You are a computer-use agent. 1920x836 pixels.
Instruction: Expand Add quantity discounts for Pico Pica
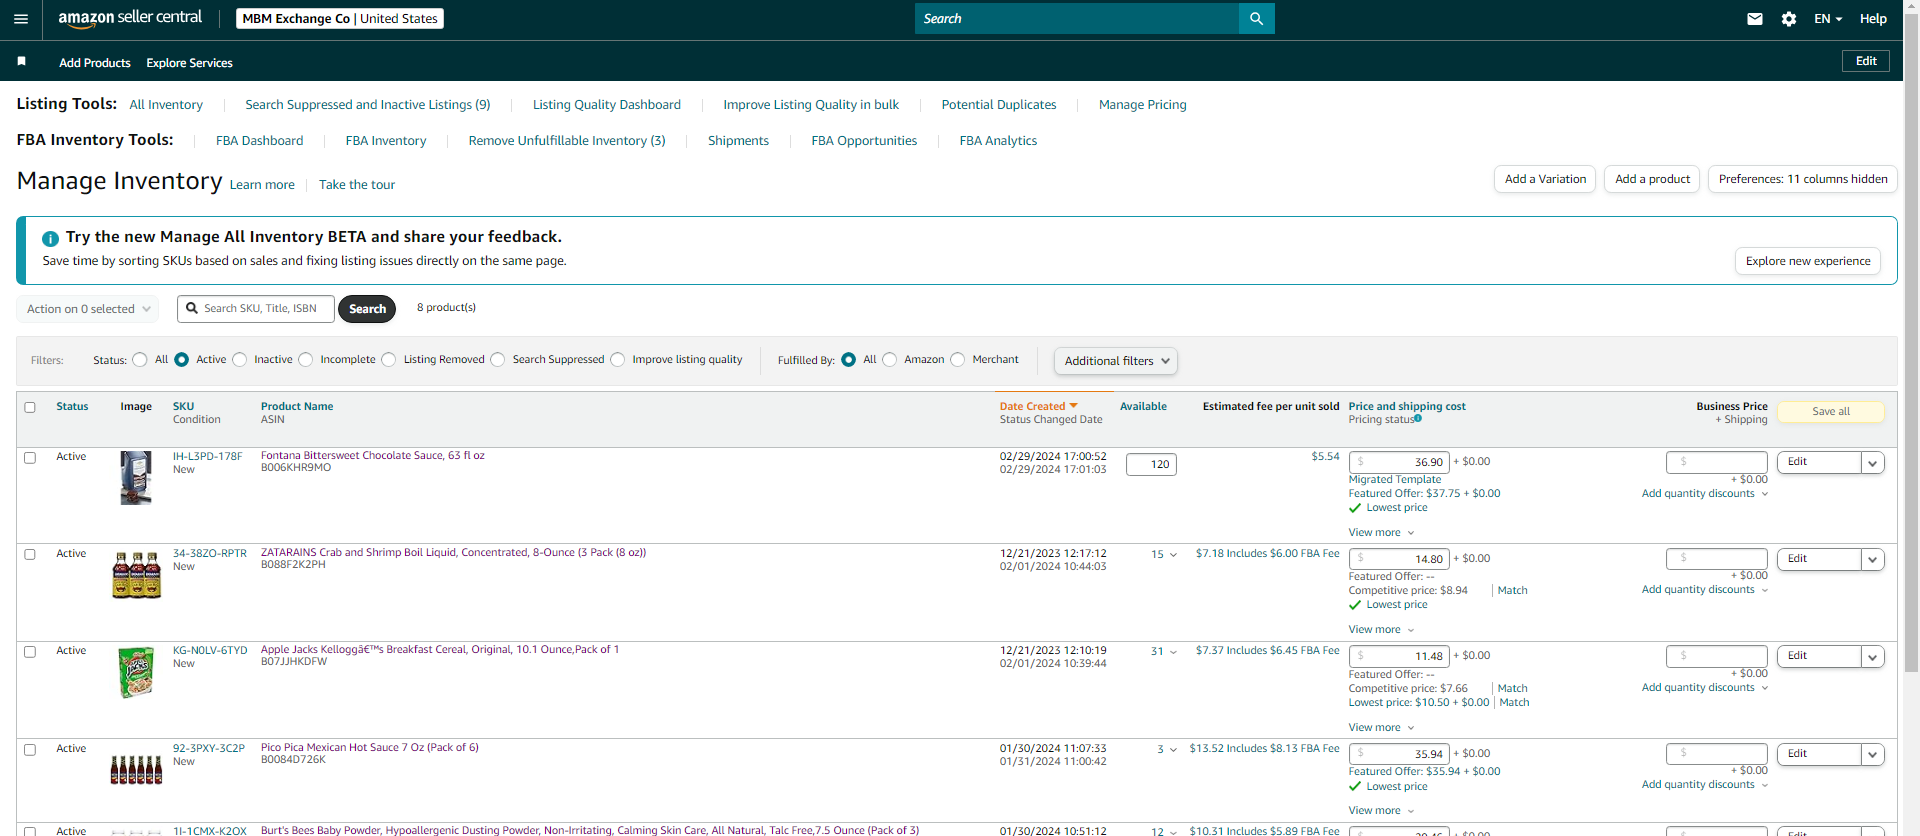pyautogui.click(x=1704, y=785)
